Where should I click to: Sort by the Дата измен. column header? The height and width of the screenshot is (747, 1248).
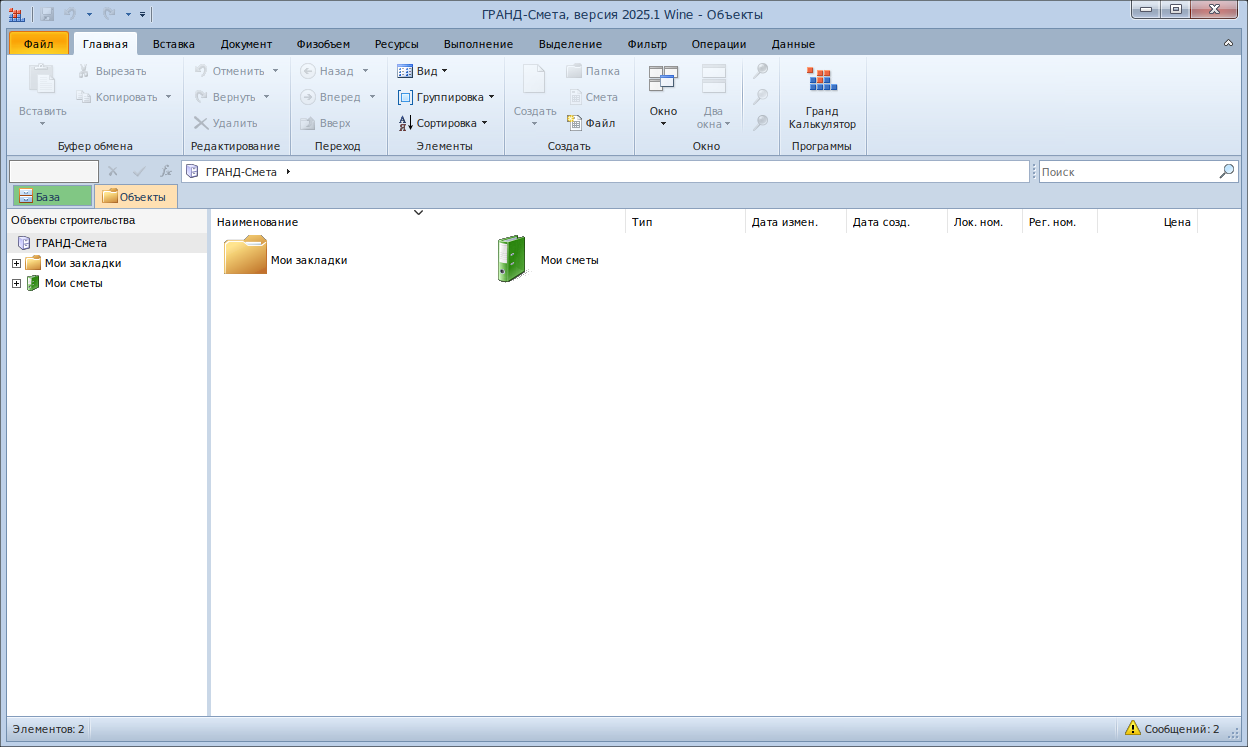796,222
